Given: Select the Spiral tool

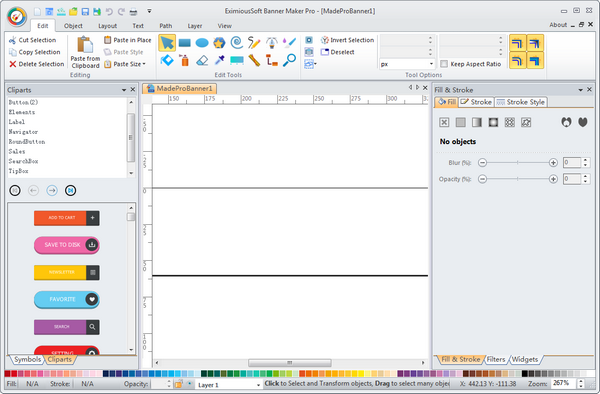Looking at the screenshot, I should click(x=236, y=42).
